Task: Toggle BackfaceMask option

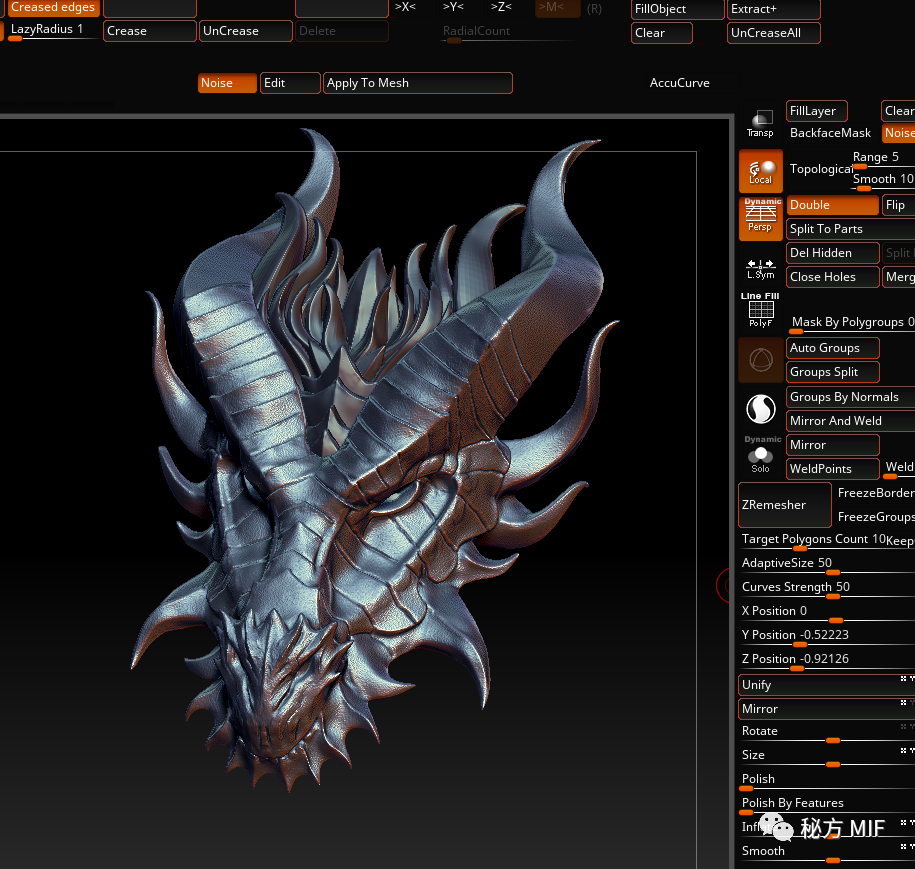Action: [x=830, y=133]
